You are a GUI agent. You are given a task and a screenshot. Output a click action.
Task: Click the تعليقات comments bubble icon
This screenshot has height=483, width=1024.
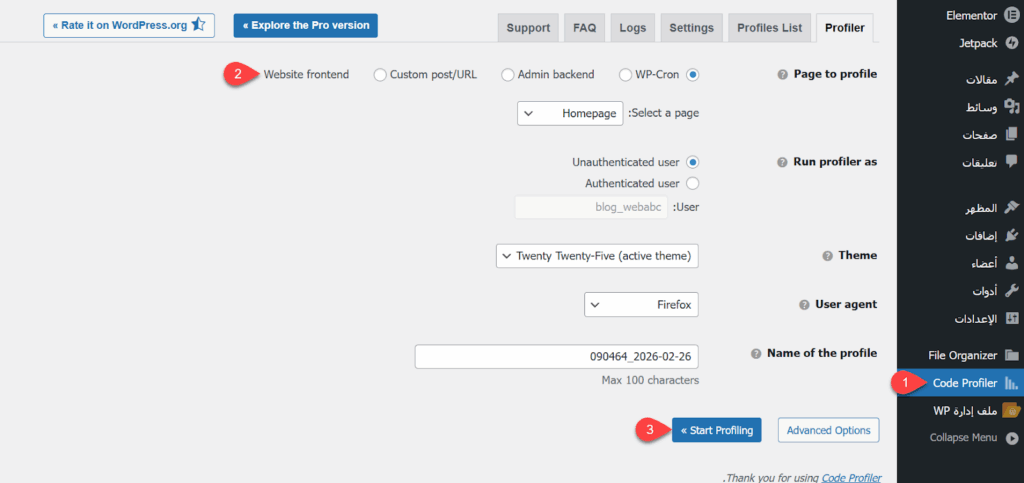1012,161
